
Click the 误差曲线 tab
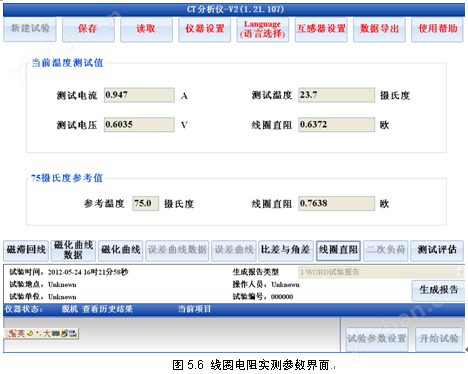point(234,250)
